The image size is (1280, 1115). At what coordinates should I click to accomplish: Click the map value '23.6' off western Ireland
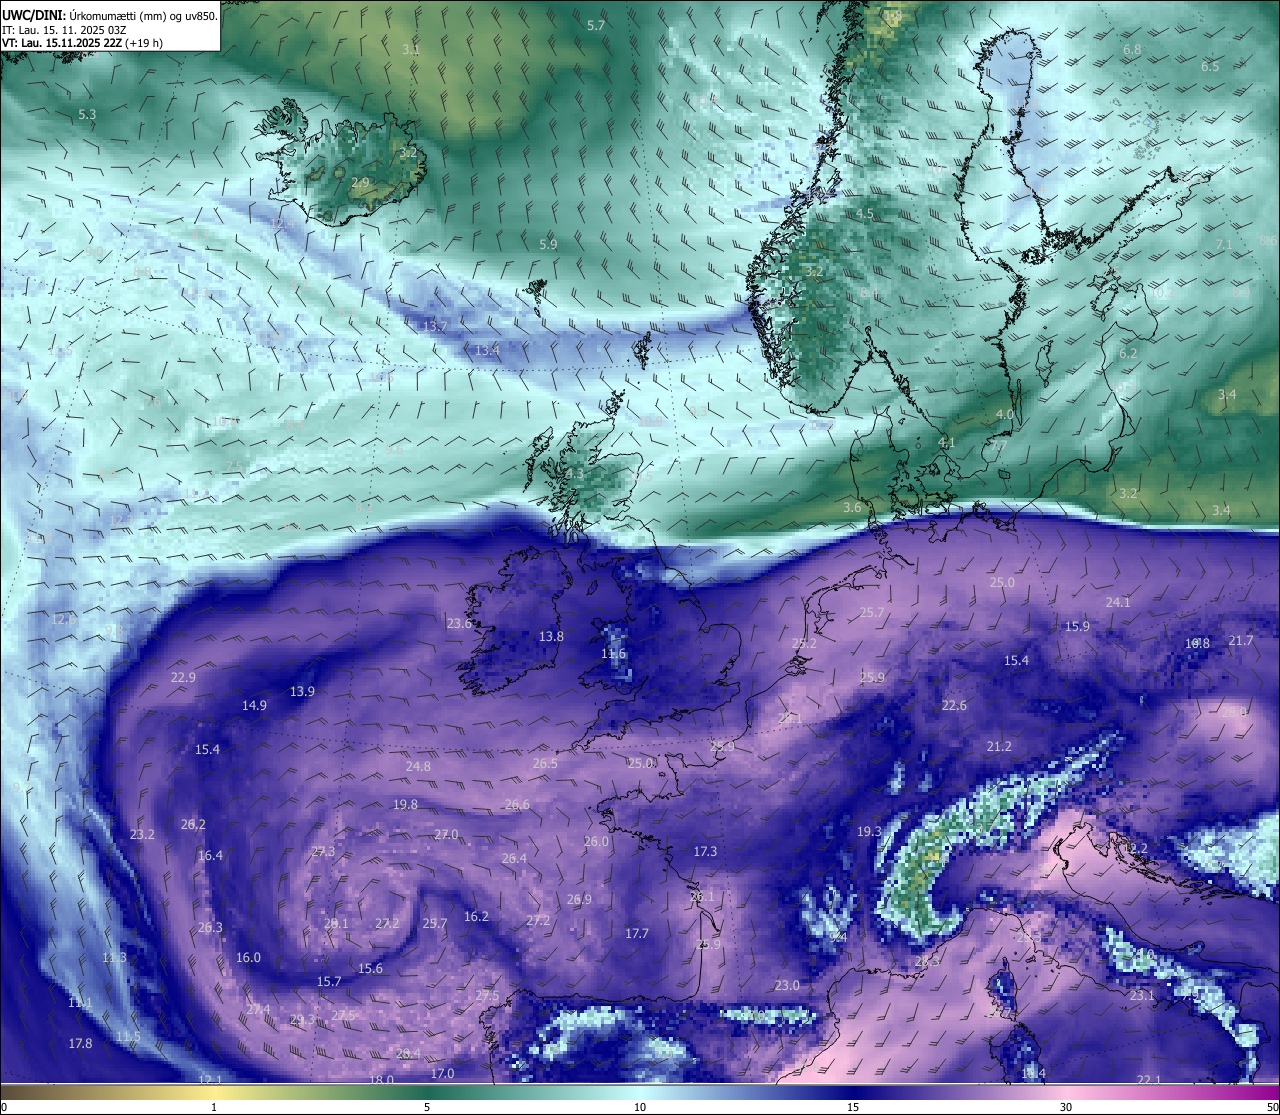pos(459,623)
